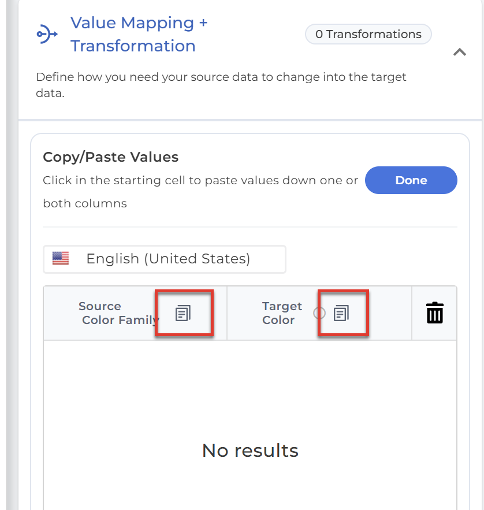Click the 'Click in the starting cell' instruction text

200,192
